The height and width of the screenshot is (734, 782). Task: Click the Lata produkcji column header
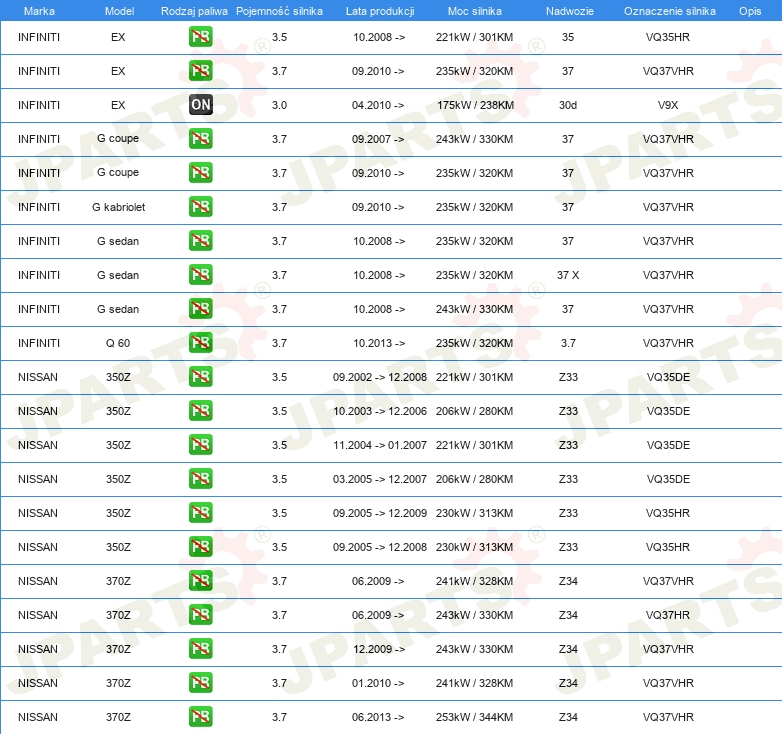pos(380,11)
